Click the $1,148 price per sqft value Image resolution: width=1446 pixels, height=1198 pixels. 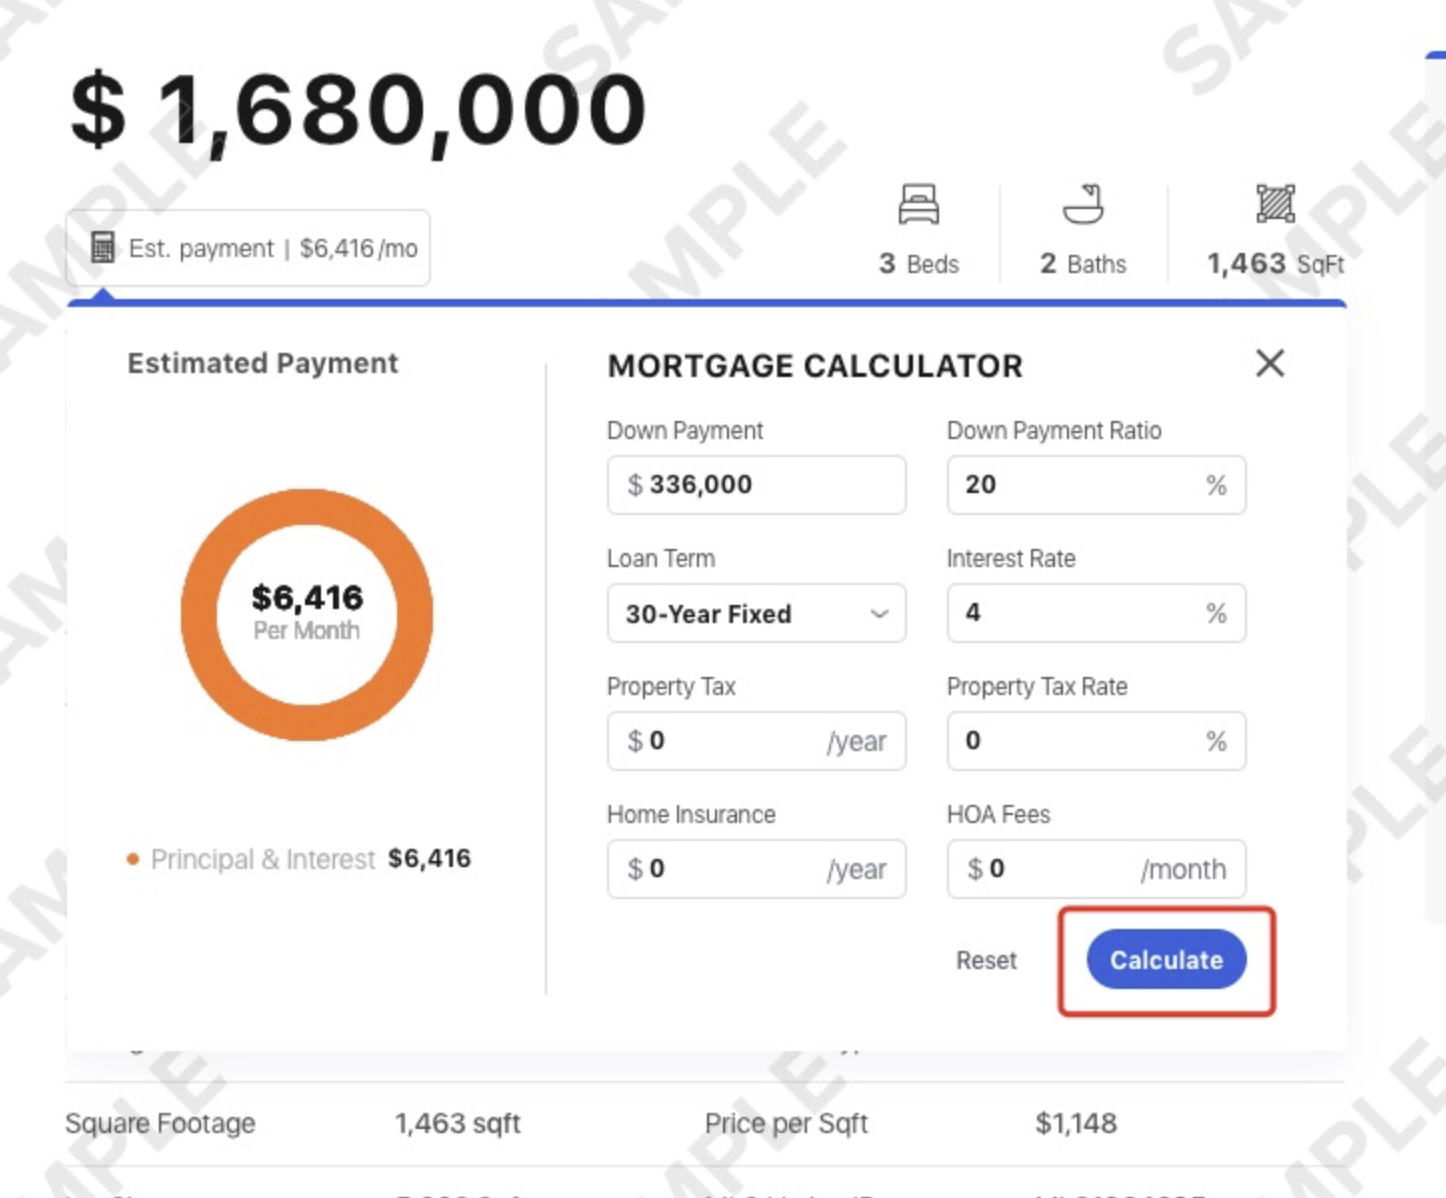click(1076, 1123)
